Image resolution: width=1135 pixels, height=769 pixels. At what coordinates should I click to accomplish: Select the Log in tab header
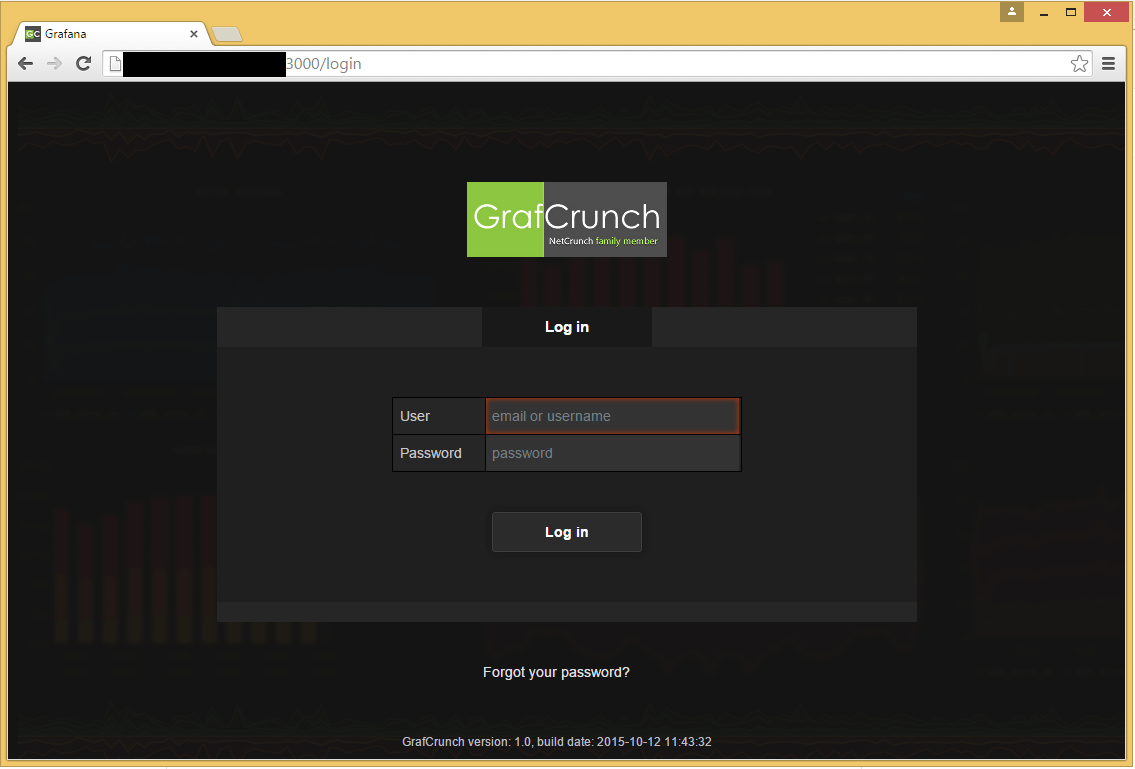point(567,327)
